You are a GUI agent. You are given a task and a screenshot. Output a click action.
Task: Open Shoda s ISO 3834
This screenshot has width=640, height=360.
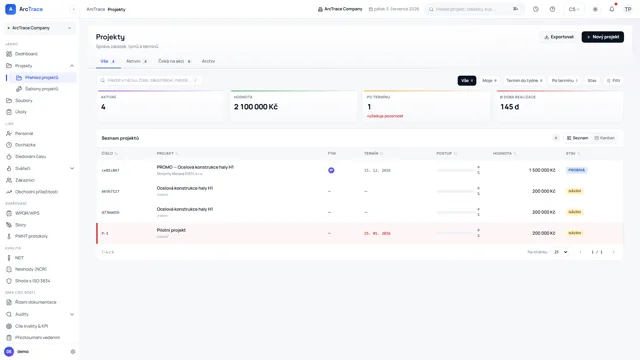(32, 281)
